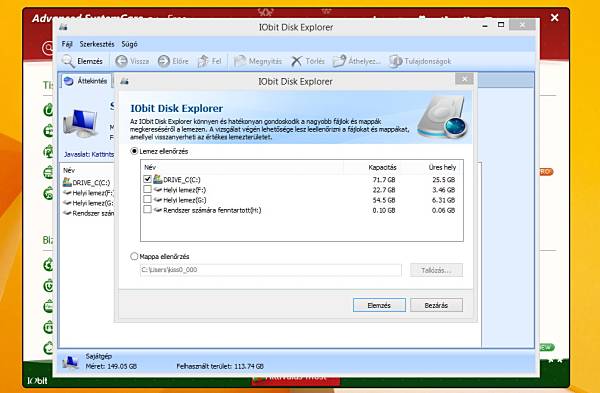Click the dialog's small title bar app icon
This screenshot has height=393, width=600.
(124, 81)
